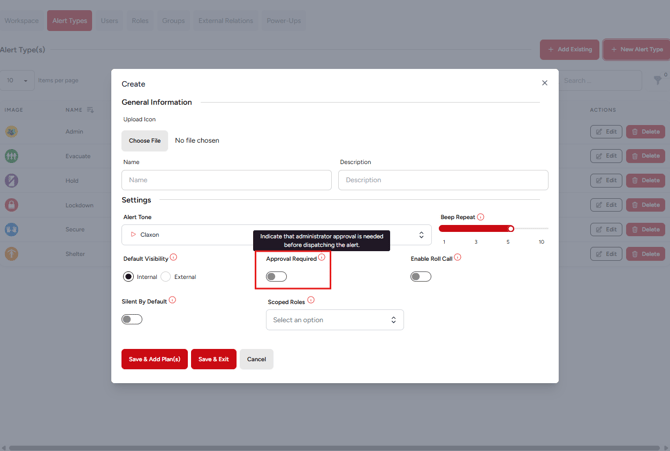The height and width of the screenshot is (451, 670).
Task: Close the Create dialog with X
Action: 545,83
